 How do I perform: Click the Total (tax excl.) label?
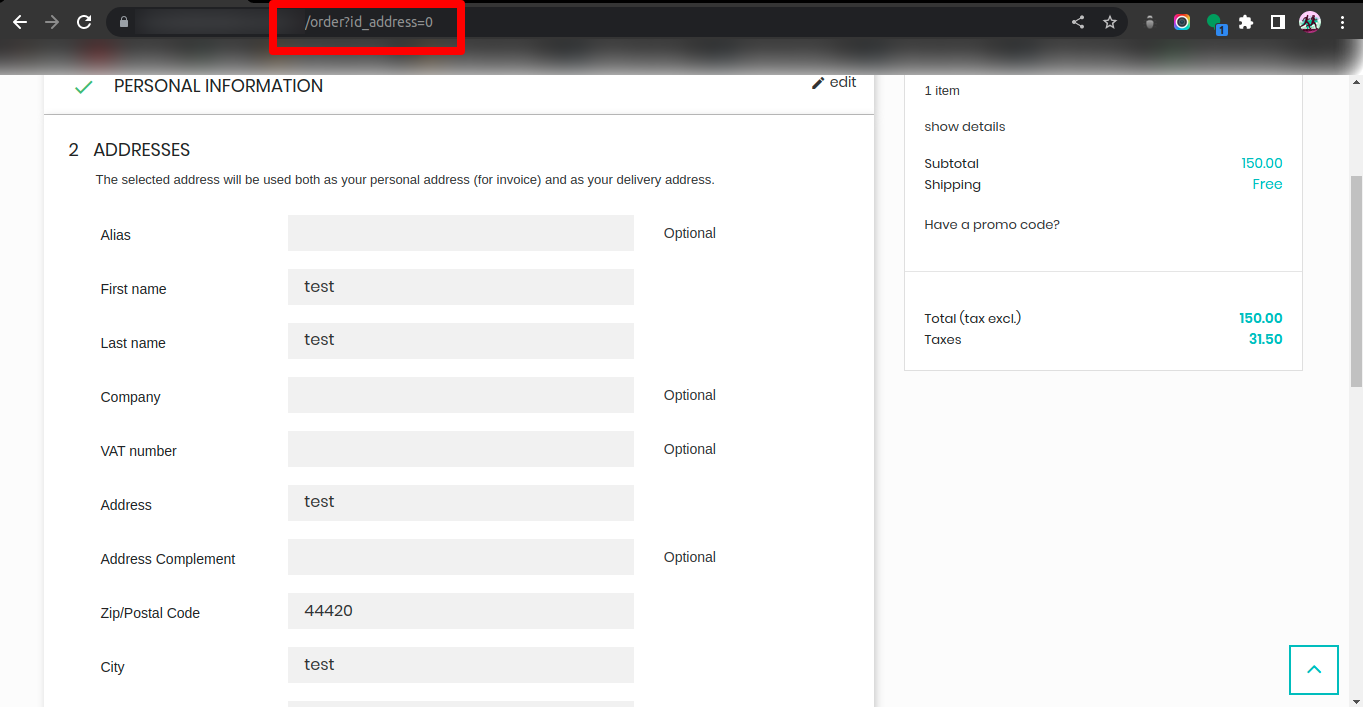coord(973,318)
